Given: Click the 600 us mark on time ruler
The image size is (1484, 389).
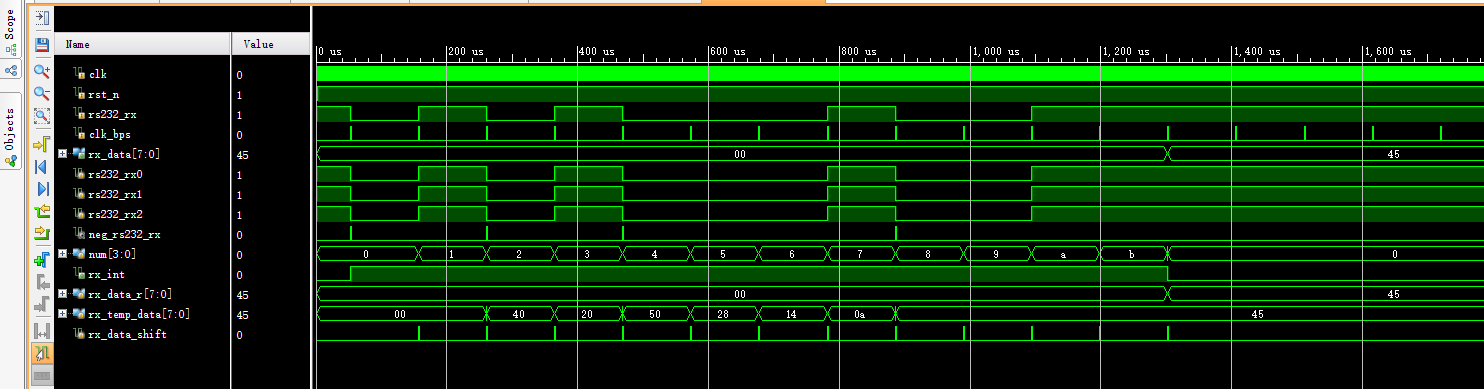Looking at the screenshot, I should 728,51.
